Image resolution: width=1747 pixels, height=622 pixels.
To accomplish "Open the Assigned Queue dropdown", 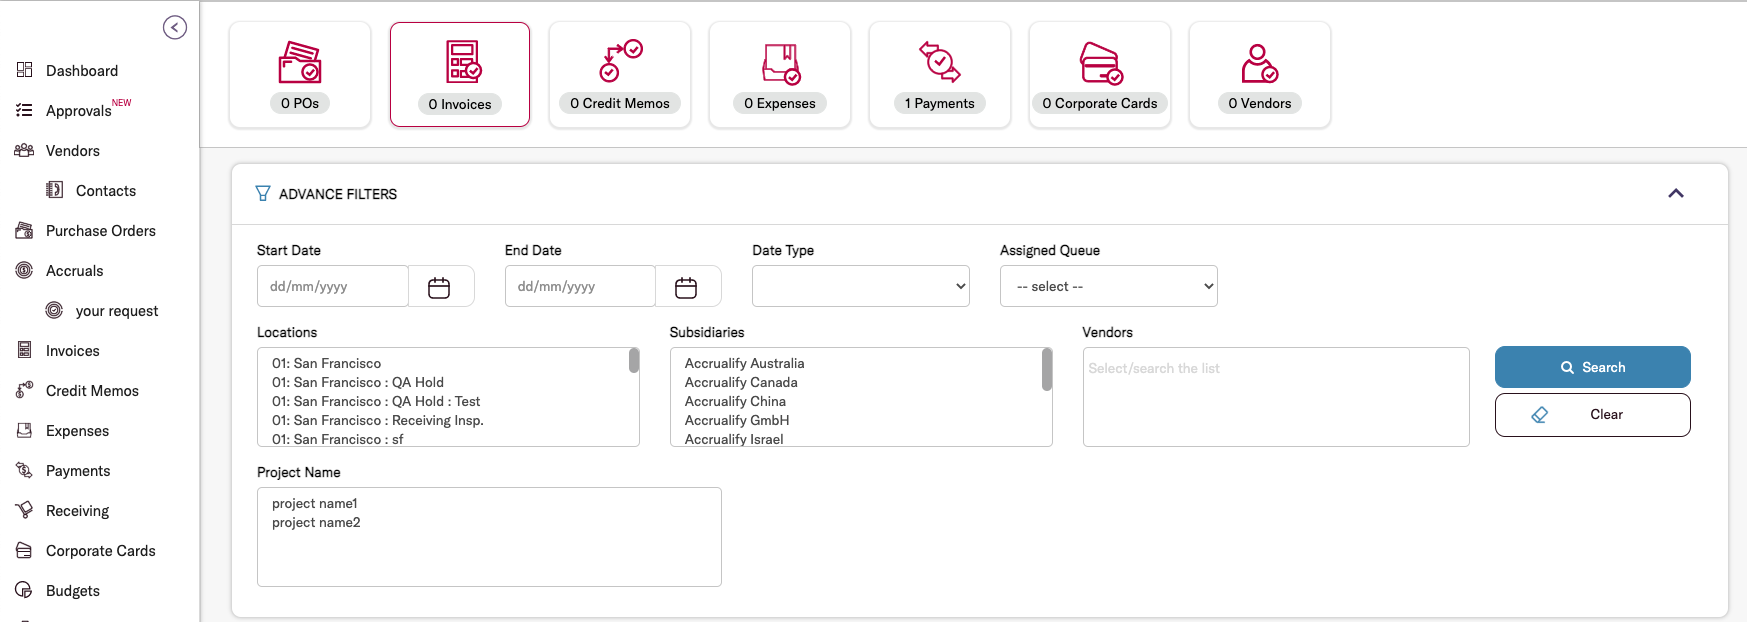I will [1108, 286].
